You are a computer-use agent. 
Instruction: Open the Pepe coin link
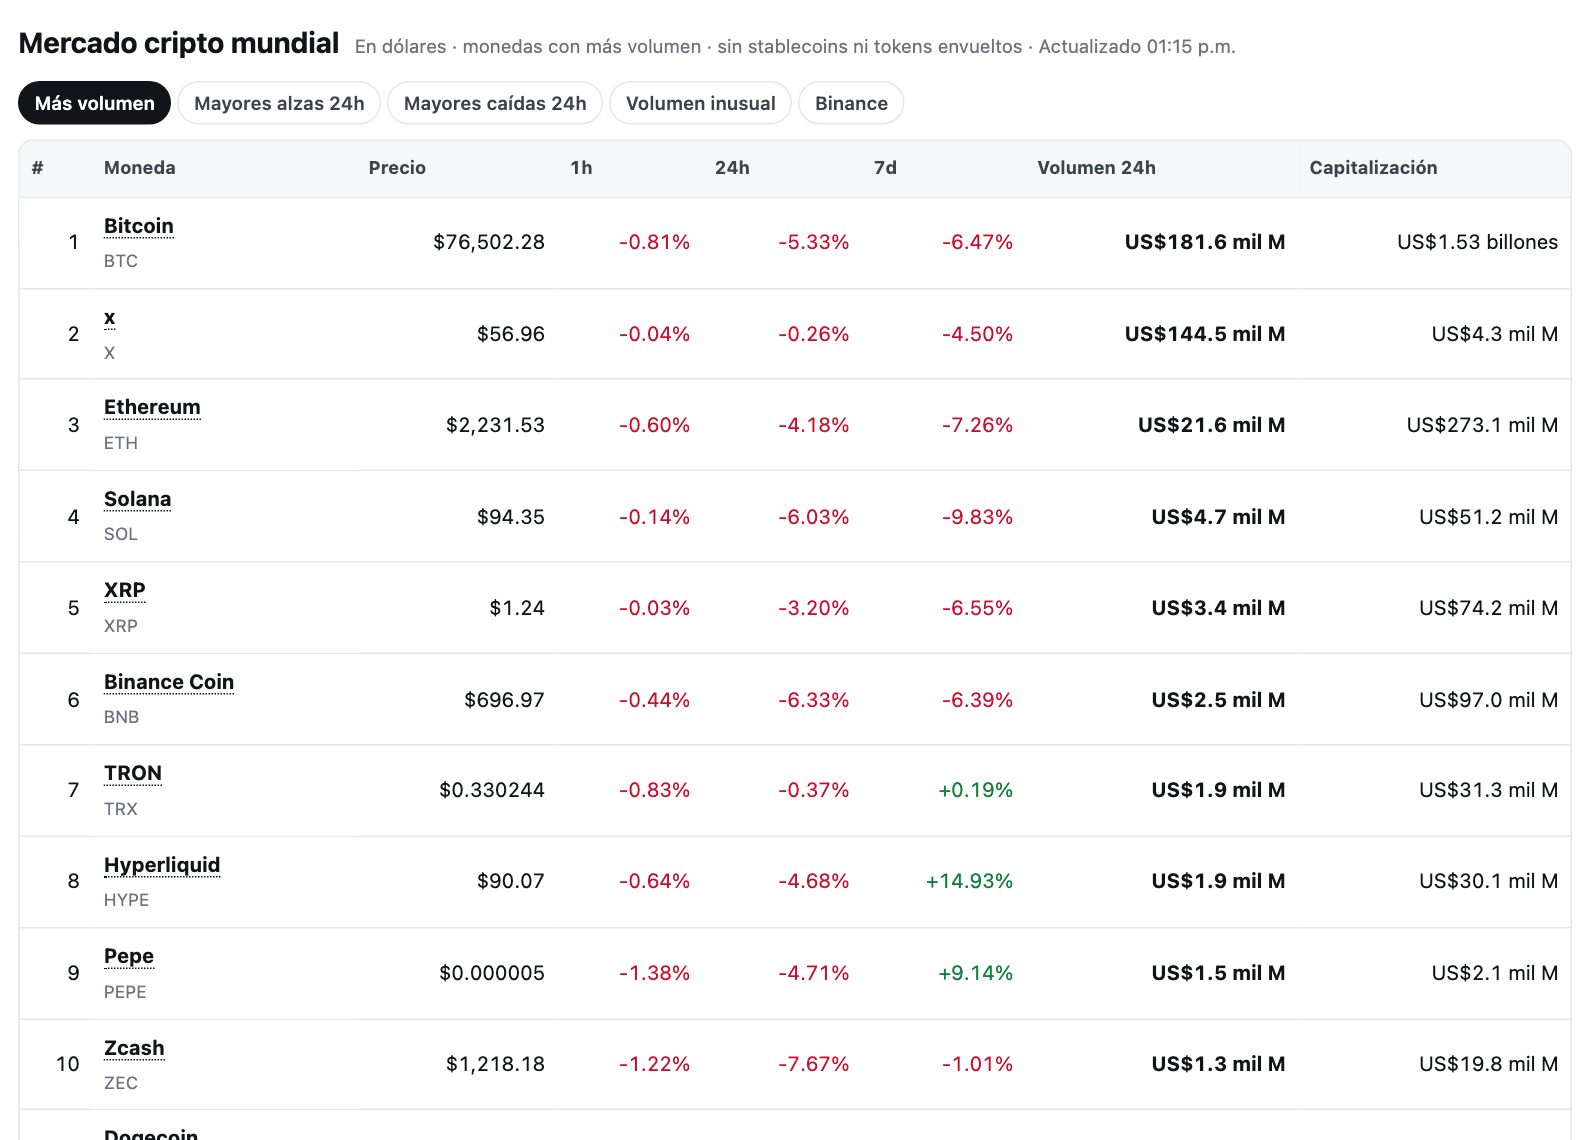tap(129, 956)
